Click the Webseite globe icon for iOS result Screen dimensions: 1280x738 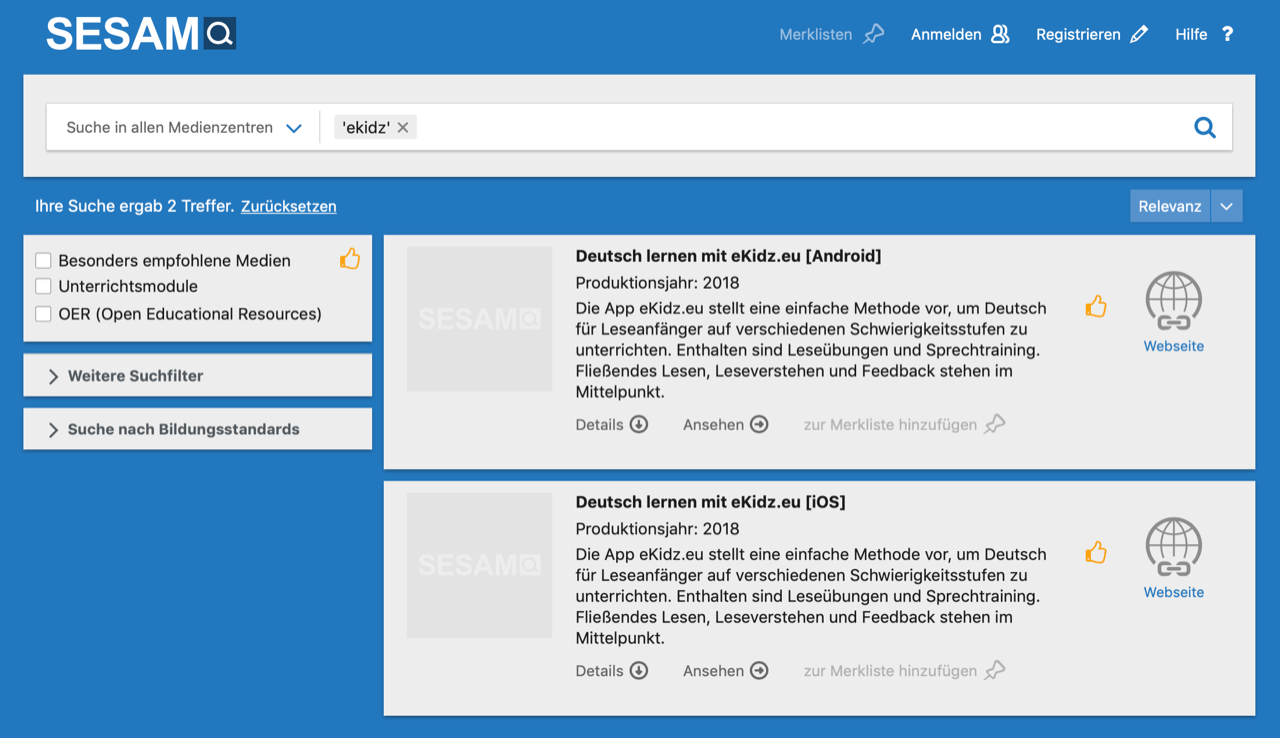coord(1173,547)
